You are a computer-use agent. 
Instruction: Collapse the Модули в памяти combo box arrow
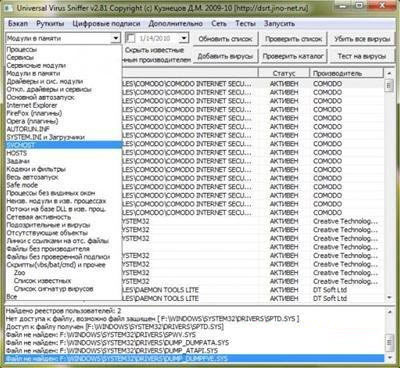click(116, 38)
